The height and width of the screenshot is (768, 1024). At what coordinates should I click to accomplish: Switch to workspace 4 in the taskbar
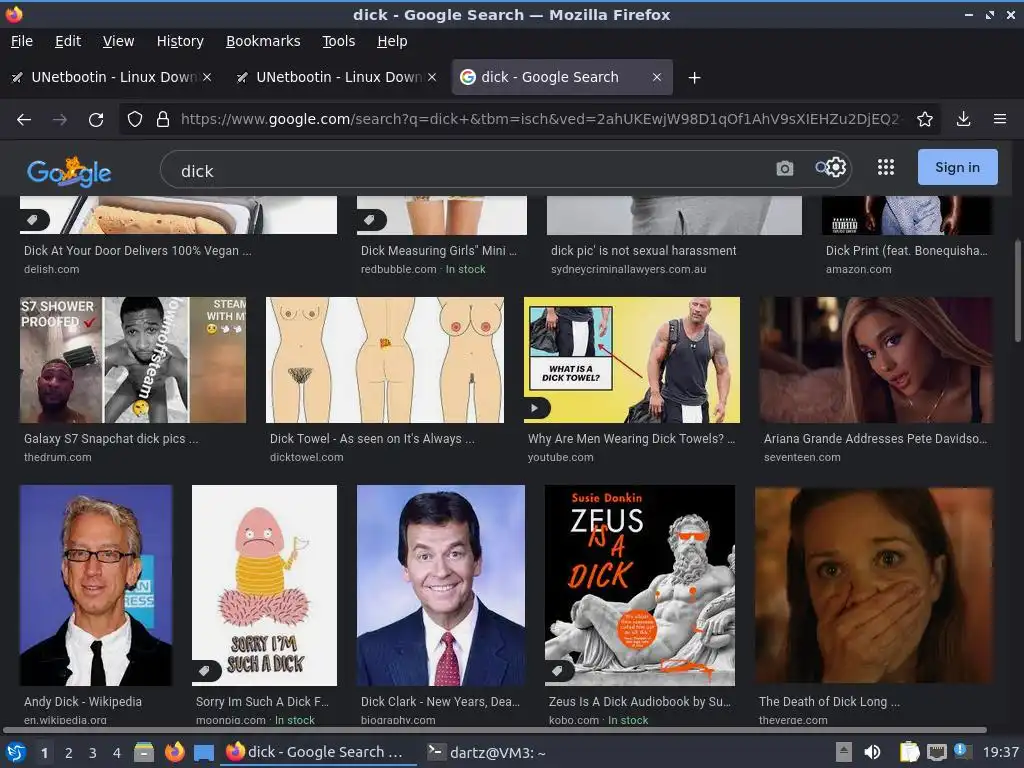coord(117,753)
